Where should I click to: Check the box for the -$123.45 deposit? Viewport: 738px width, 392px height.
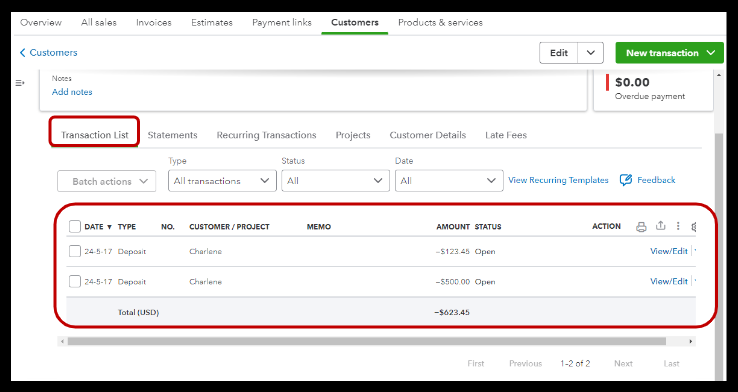pos(74,251)
